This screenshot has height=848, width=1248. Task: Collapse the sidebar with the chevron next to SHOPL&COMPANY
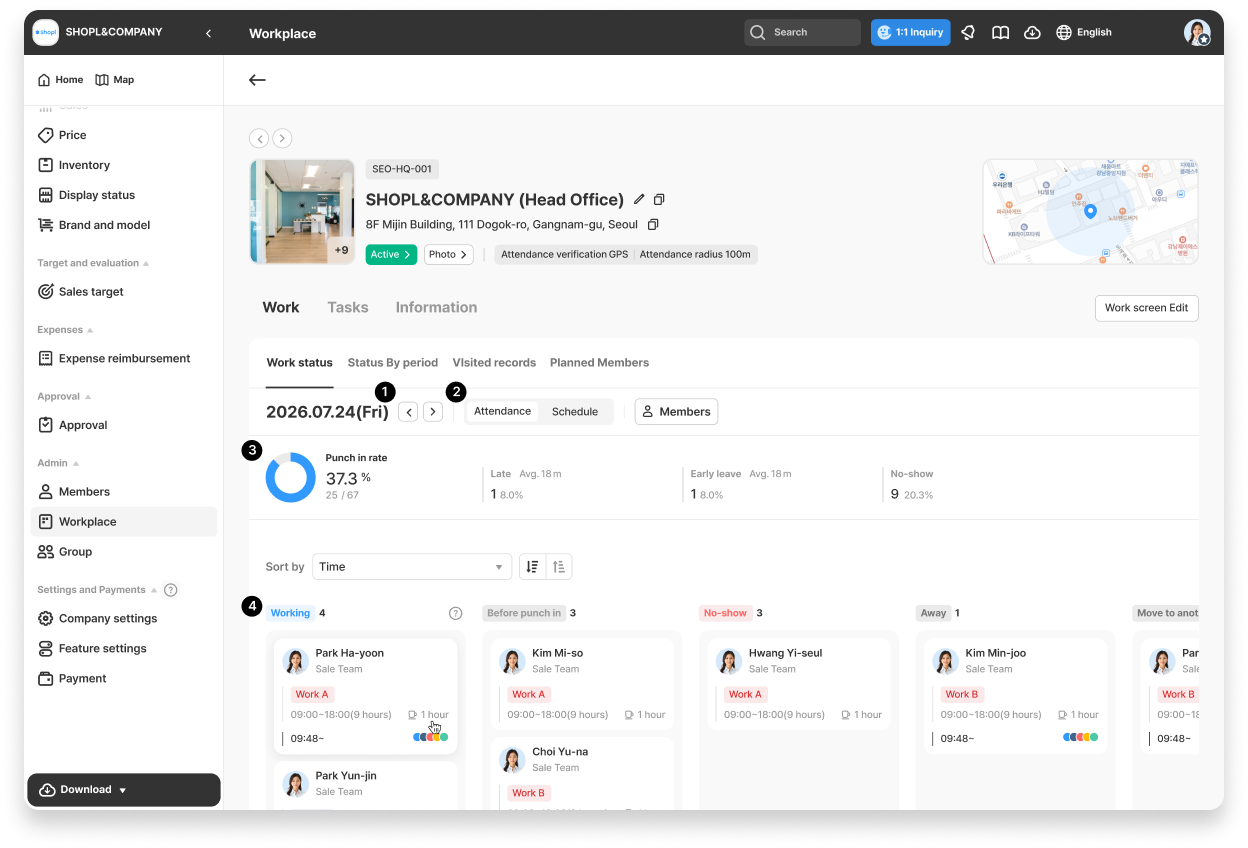[x=208, y=33]
